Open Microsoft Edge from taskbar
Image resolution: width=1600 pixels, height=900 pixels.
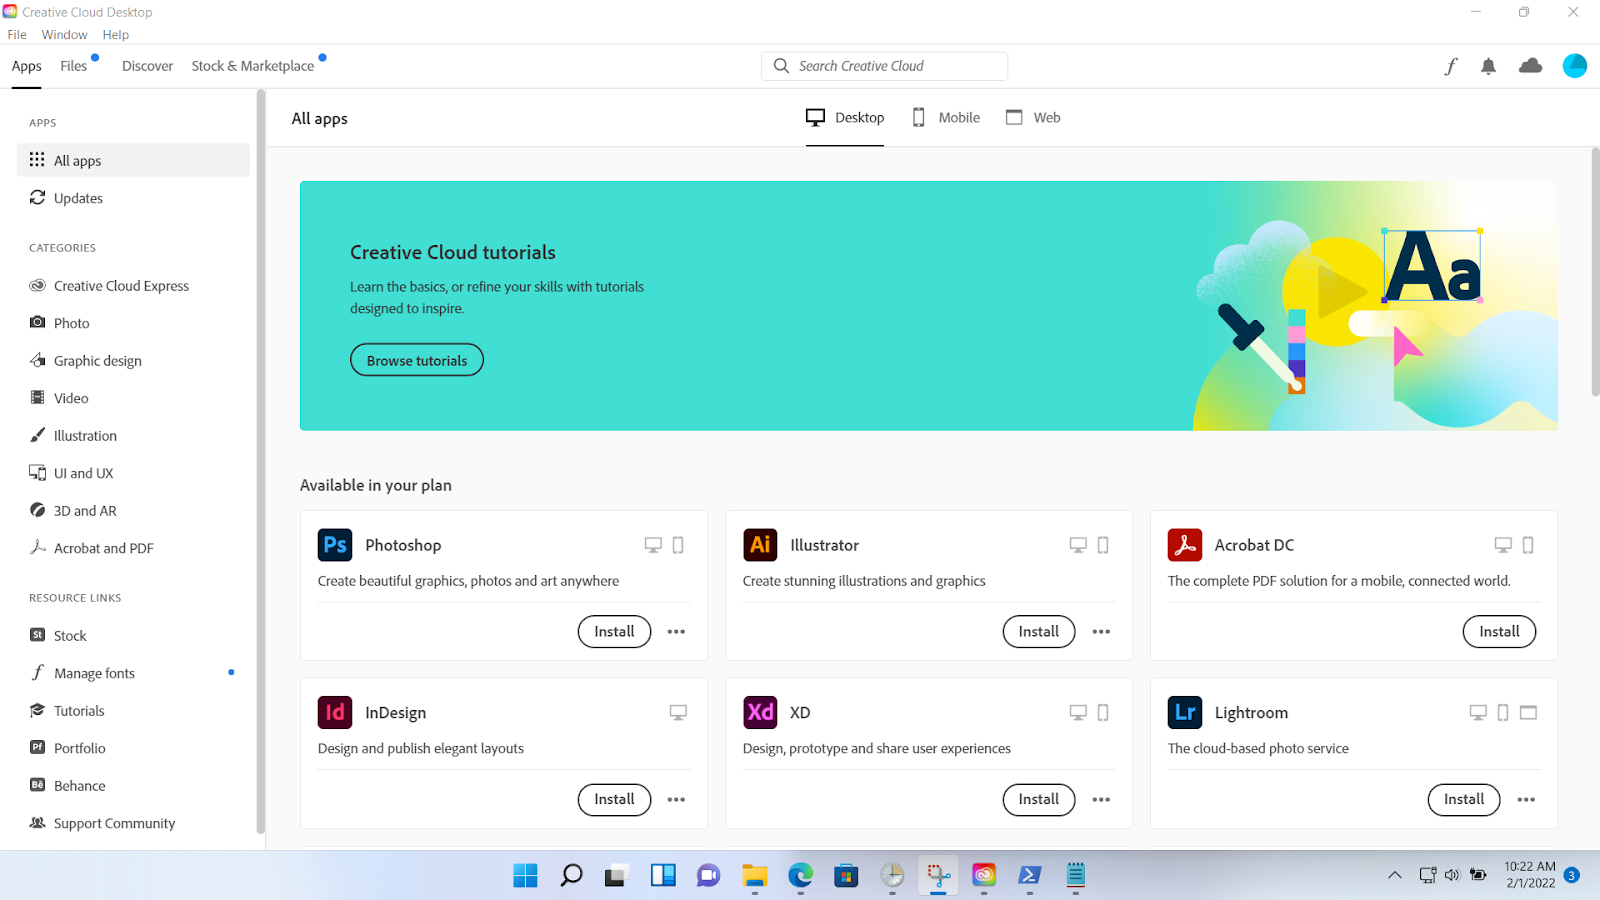tap(800, 876)
